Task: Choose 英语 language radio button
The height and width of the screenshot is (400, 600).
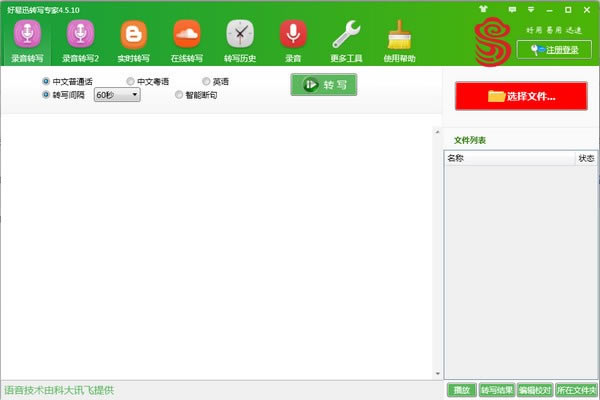Action: coord(206,81)
